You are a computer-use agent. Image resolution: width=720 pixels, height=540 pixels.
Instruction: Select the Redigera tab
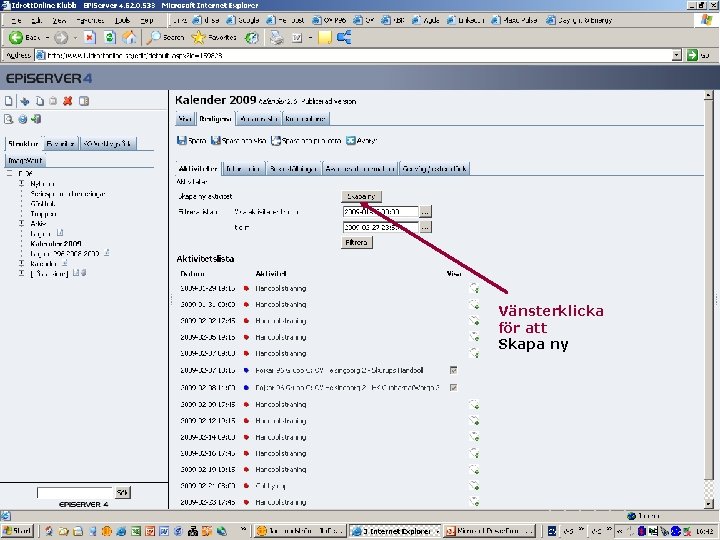(x=215, y=119)
